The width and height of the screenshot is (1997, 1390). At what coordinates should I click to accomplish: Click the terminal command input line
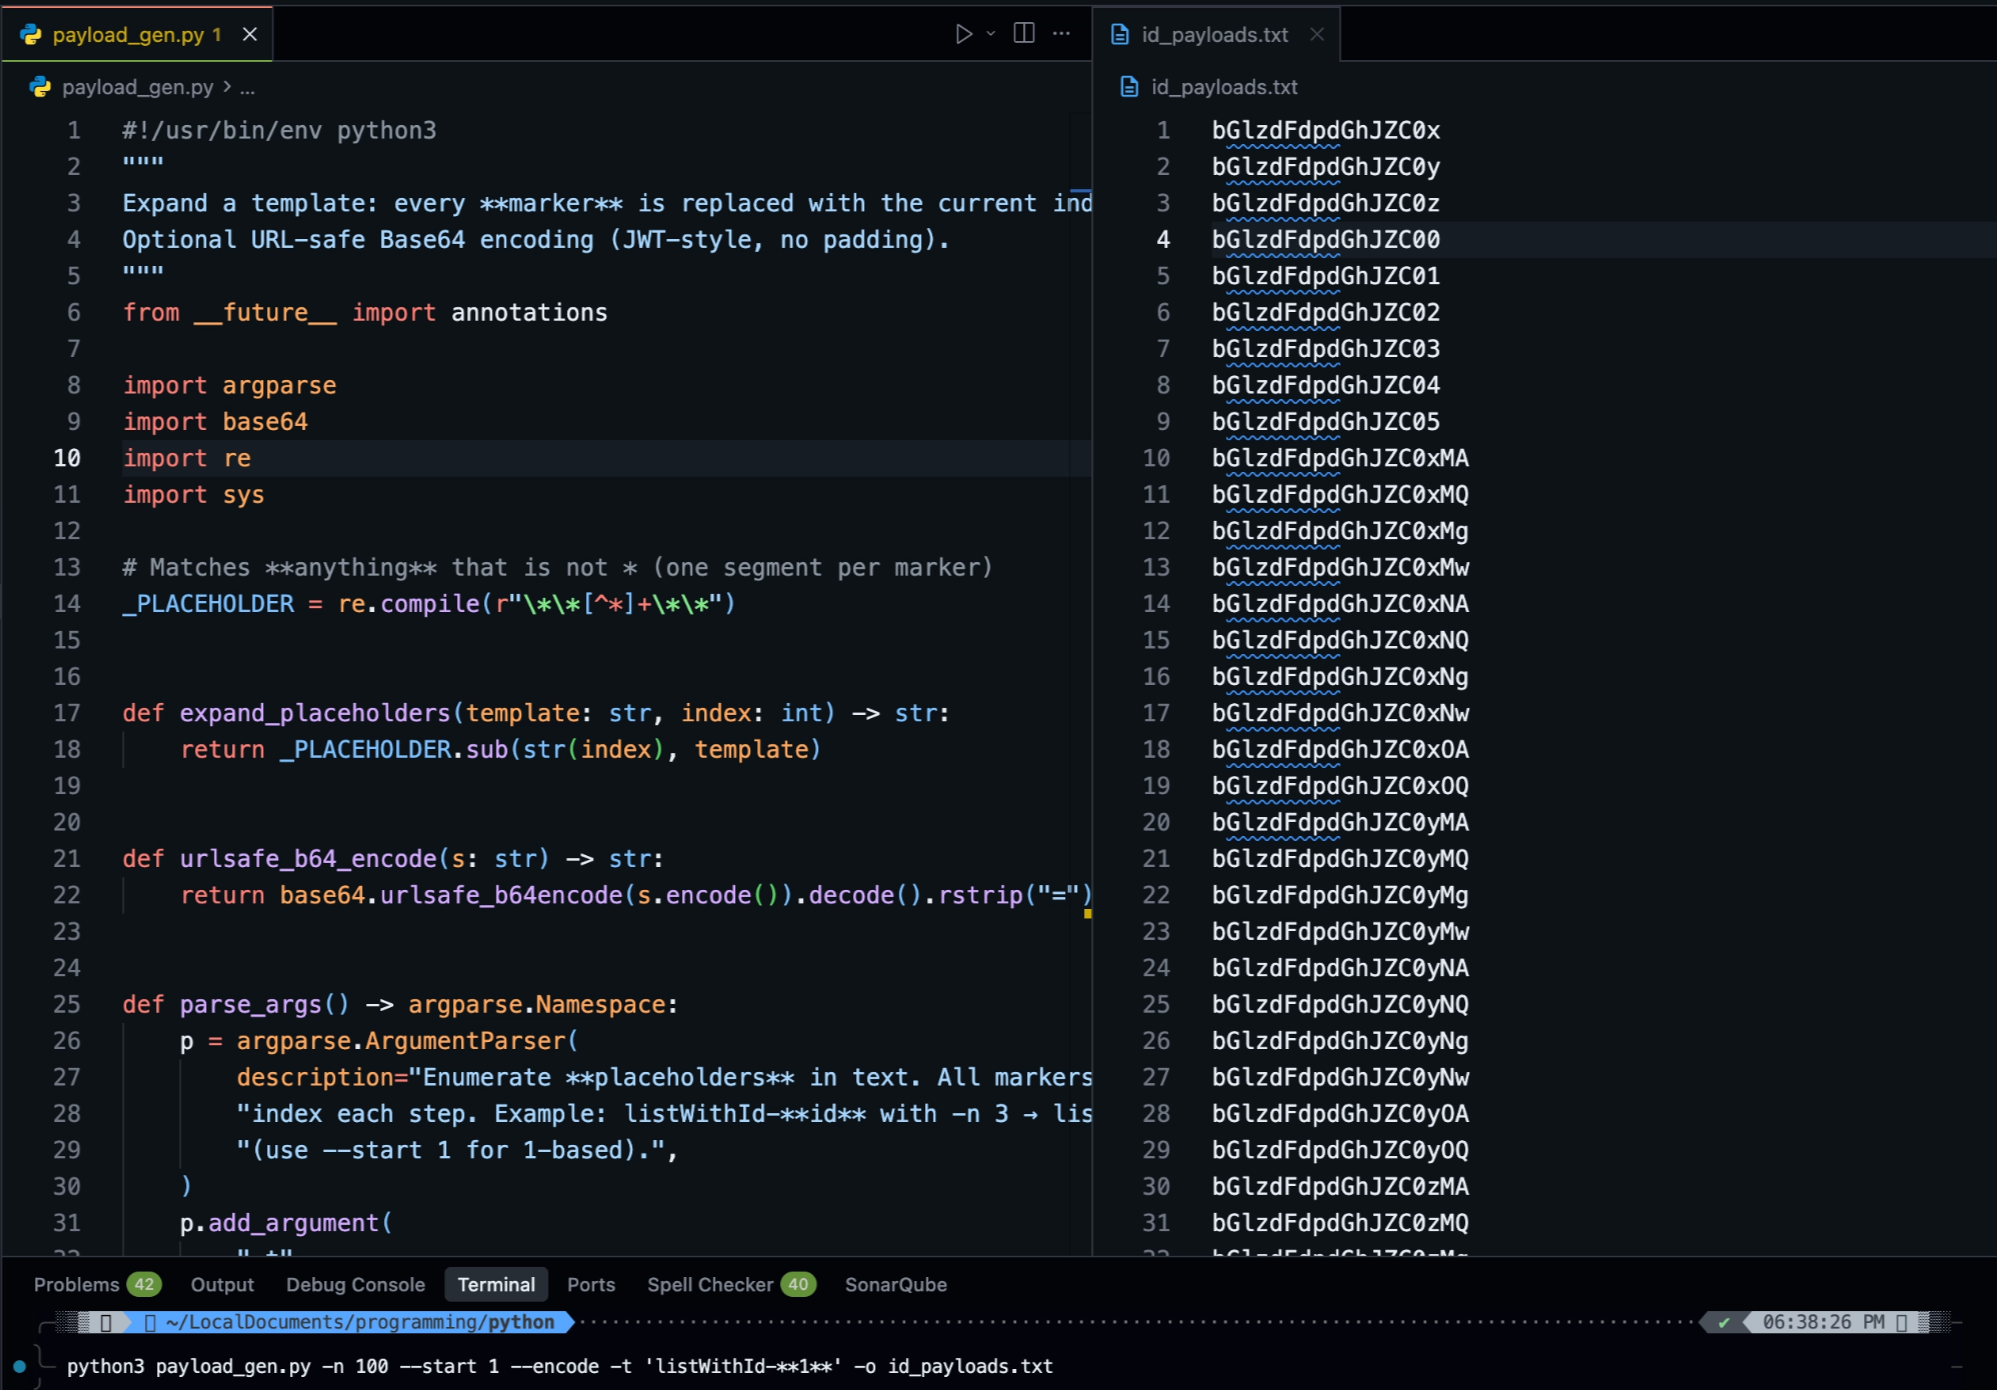[x=560, y=1366]
